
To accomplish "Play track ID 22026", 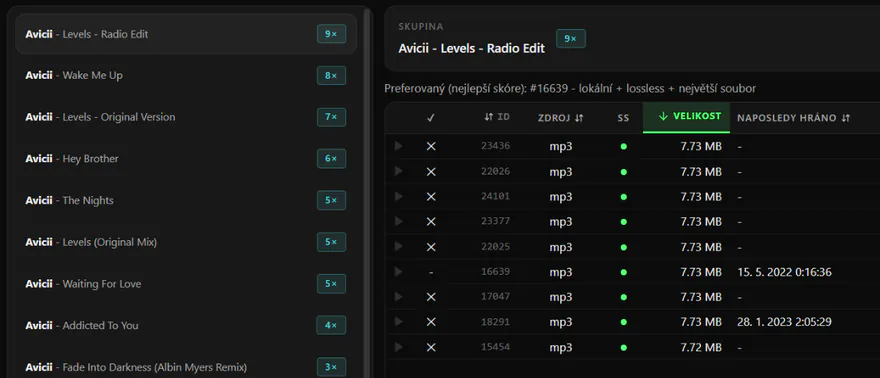I will coord(398,171).
